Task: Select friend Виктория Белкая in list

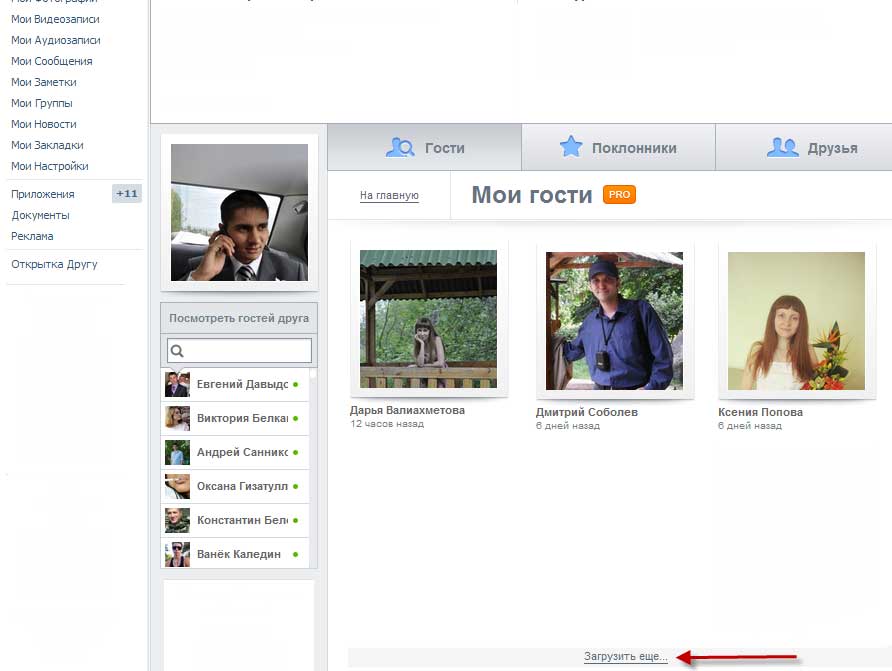Action: [235, 419]
